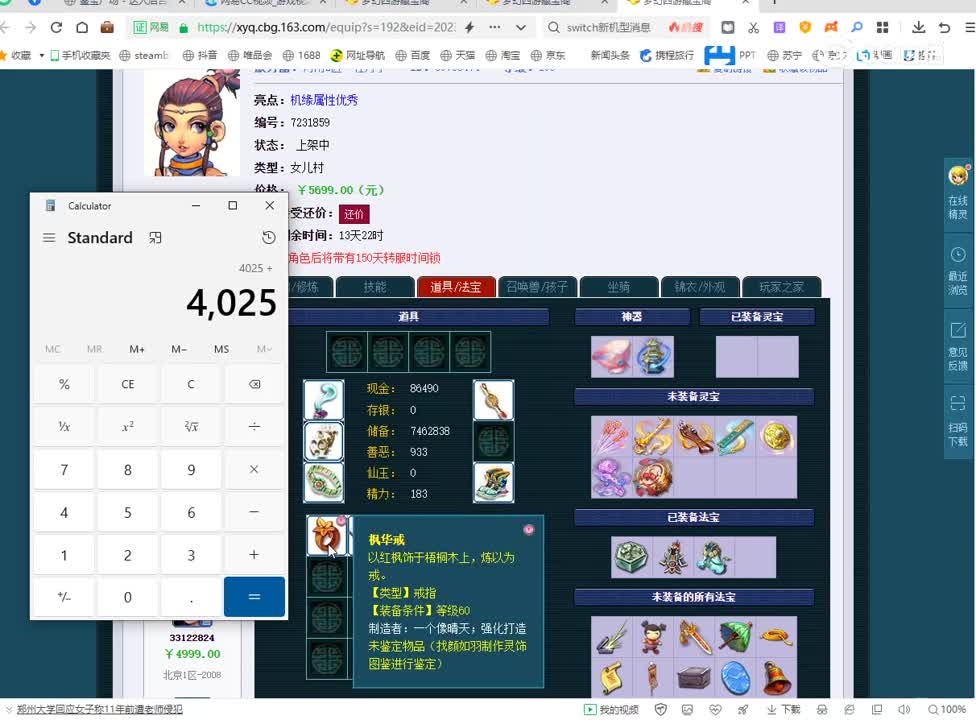The height and width of the screenshot is (720, 976).
Task: Click the pink shell 神器 icon
Action: [x=612, y=357]
